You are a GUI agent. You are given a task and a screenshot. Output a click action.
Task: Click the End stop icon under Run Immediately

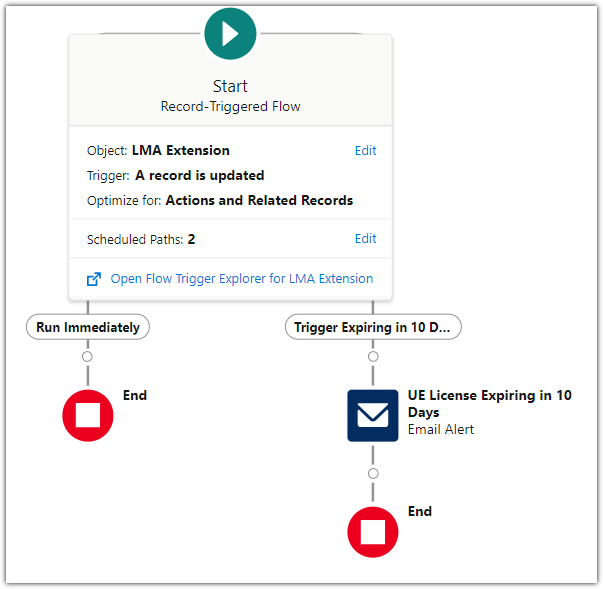(88, 415)
